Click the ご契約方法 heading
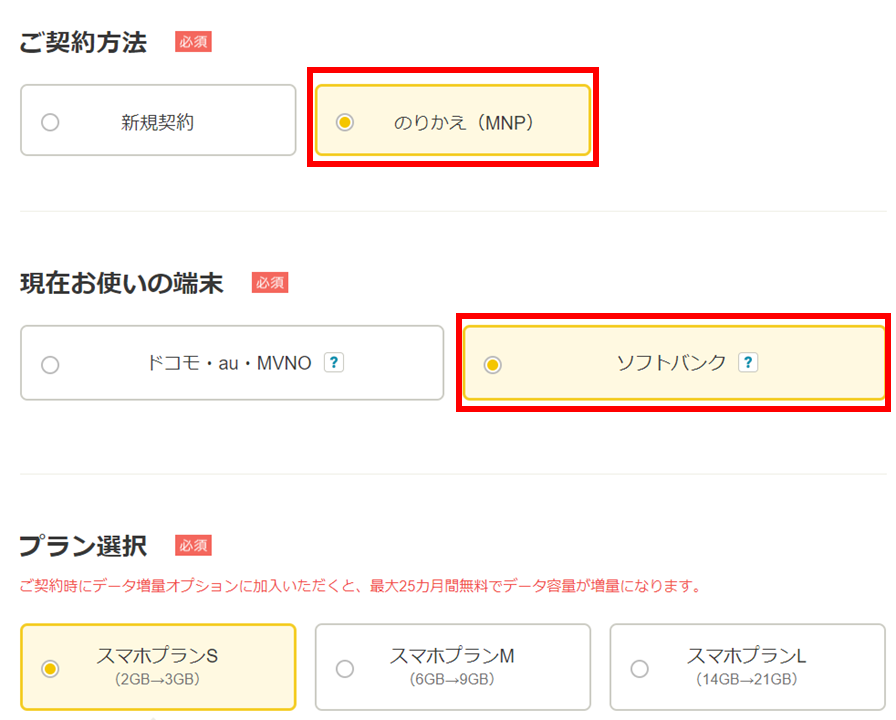896x720 pixels. [83, 42]
